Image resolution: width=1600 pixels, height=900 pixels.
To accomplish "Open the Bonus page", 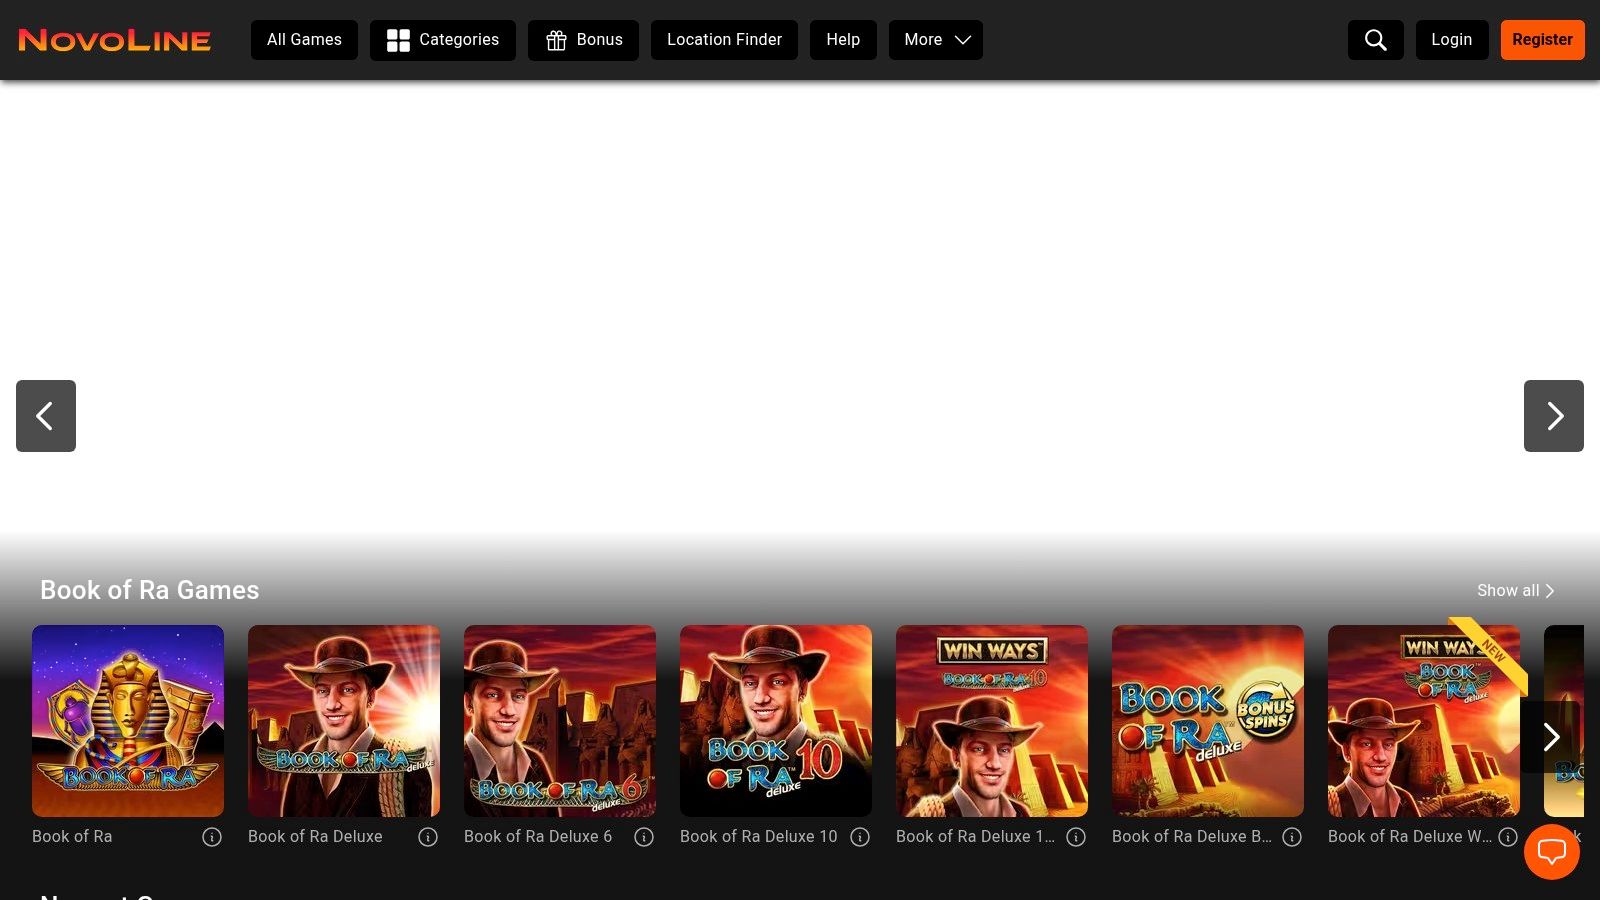I will [x=583, y=40].
